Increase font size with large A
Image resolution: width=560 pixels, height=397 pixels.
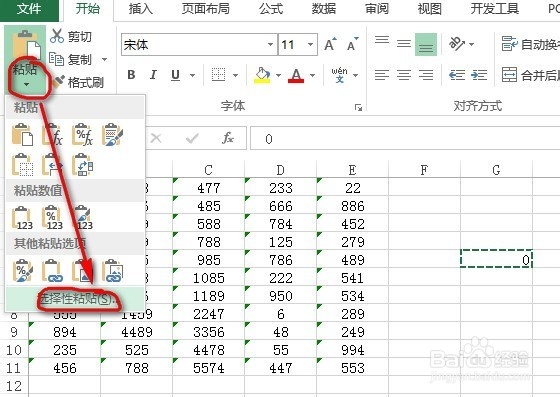tap(330, 44)
